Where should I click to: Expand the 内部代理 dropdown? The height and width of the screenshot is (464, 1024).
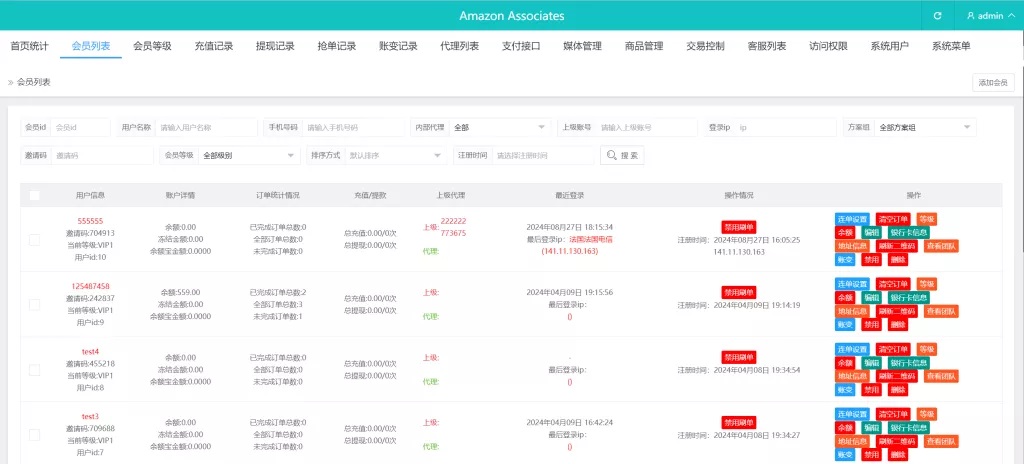[499, 128]
